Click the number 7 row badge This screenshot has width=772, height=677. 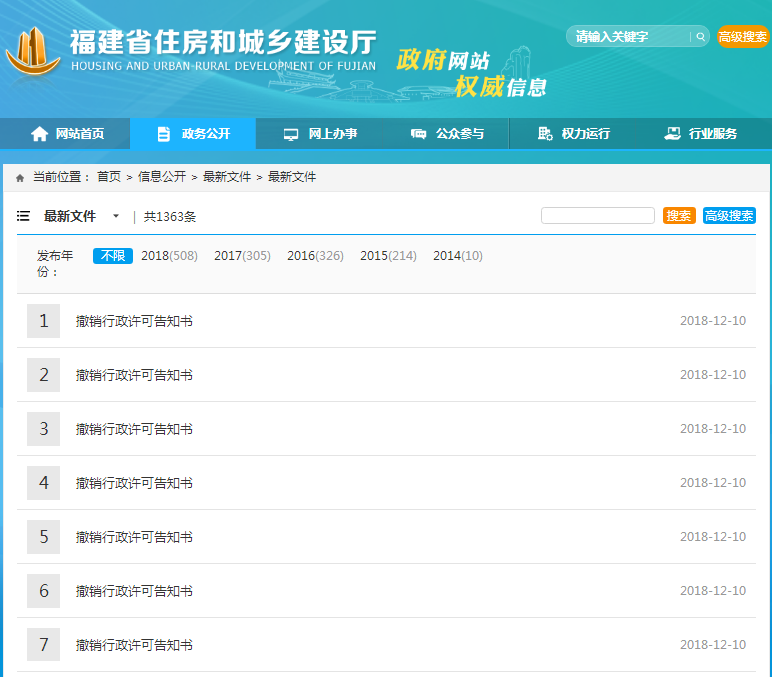tap(43, 645)
